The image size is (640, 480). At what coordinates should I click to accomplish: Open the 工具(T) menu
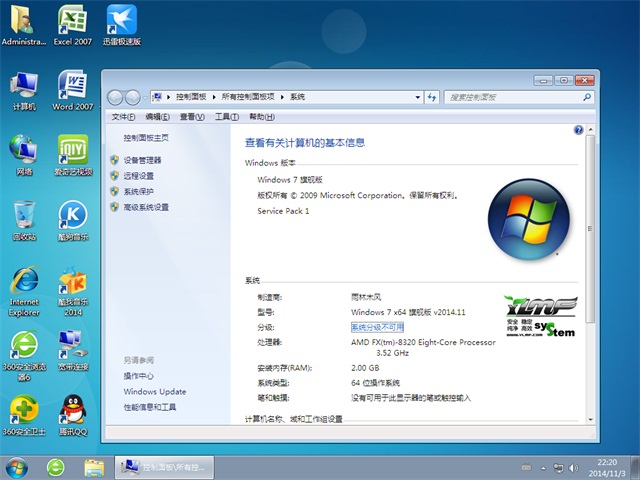tap(227, 117)
